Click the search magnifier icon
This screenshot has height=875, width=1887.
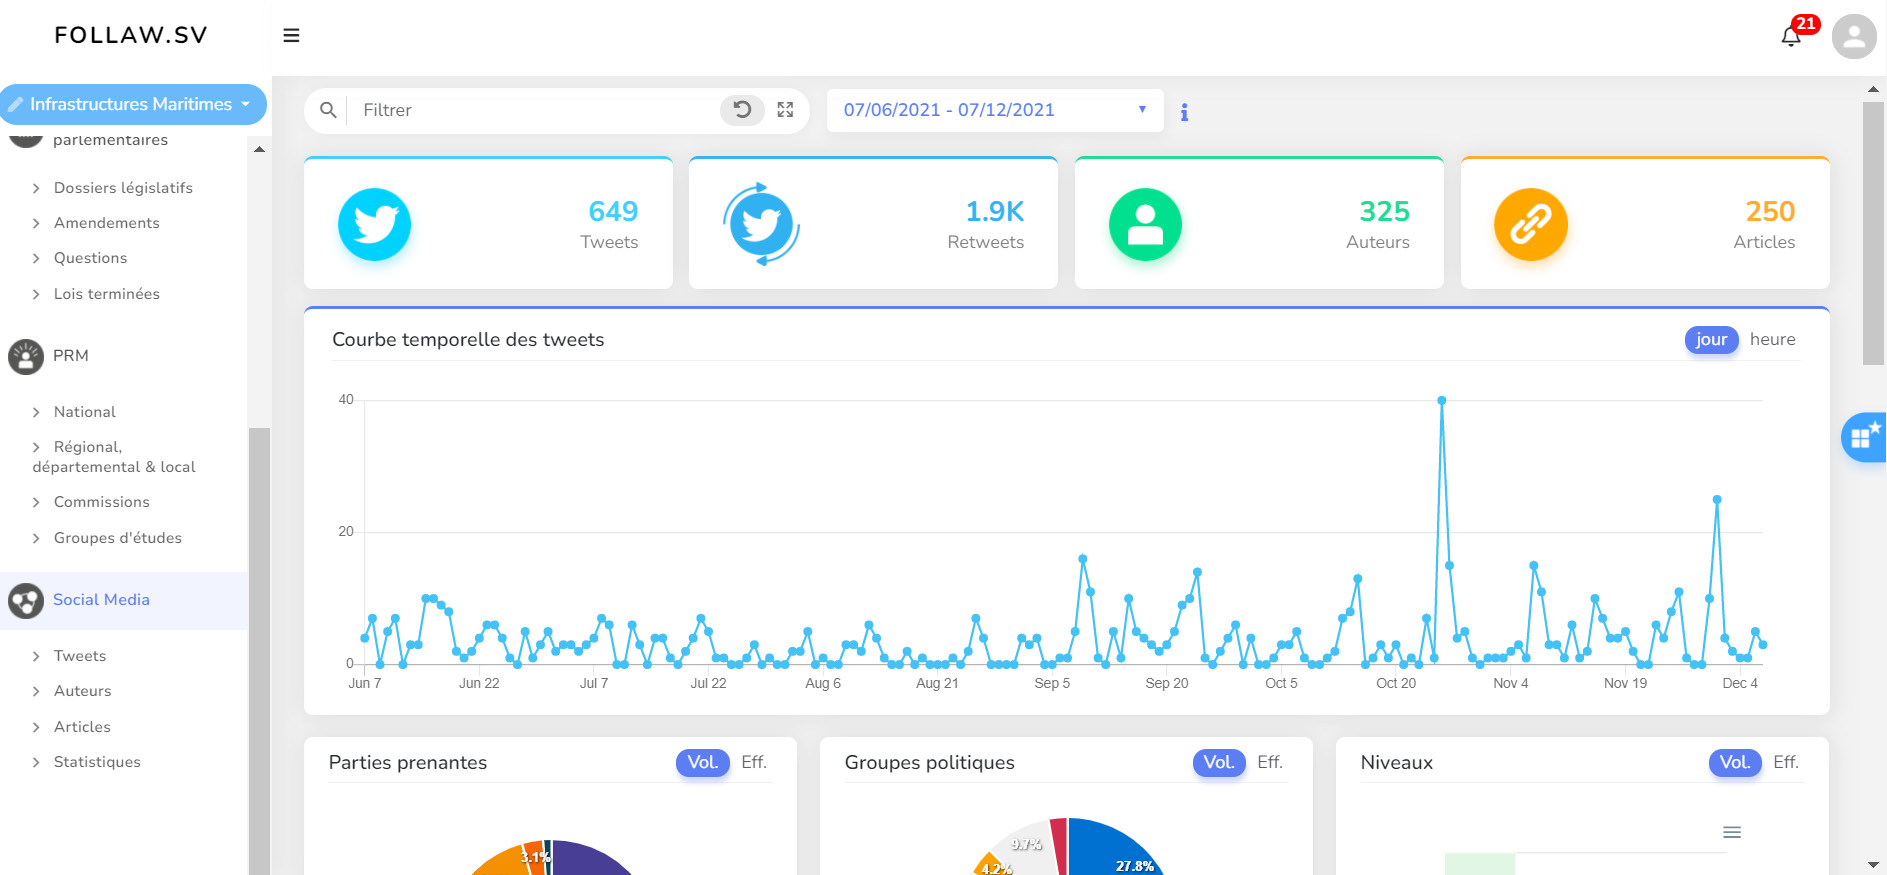[x=328, y=110]
